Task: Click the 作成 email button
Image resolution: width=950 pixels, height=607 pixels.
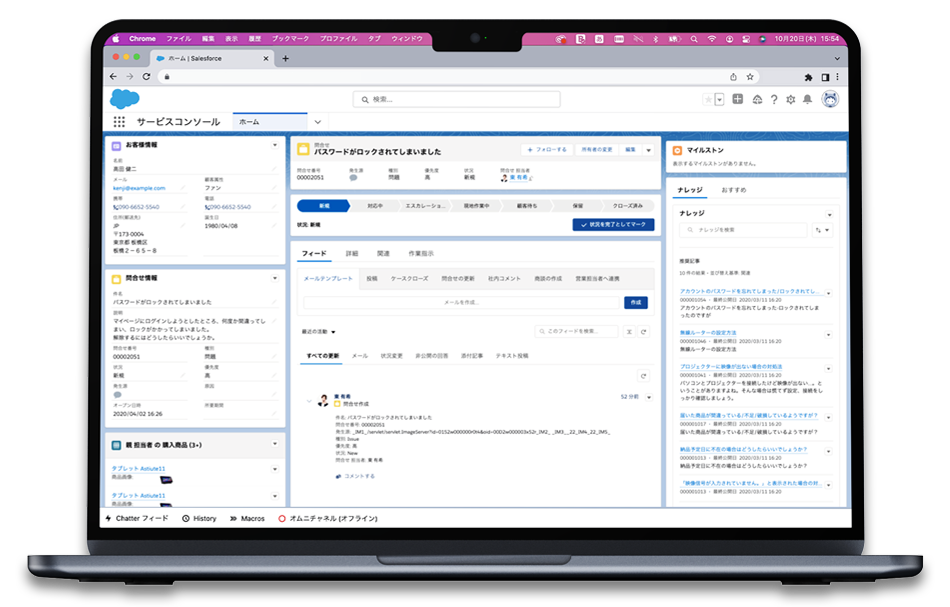Action: tap(636, 302)
